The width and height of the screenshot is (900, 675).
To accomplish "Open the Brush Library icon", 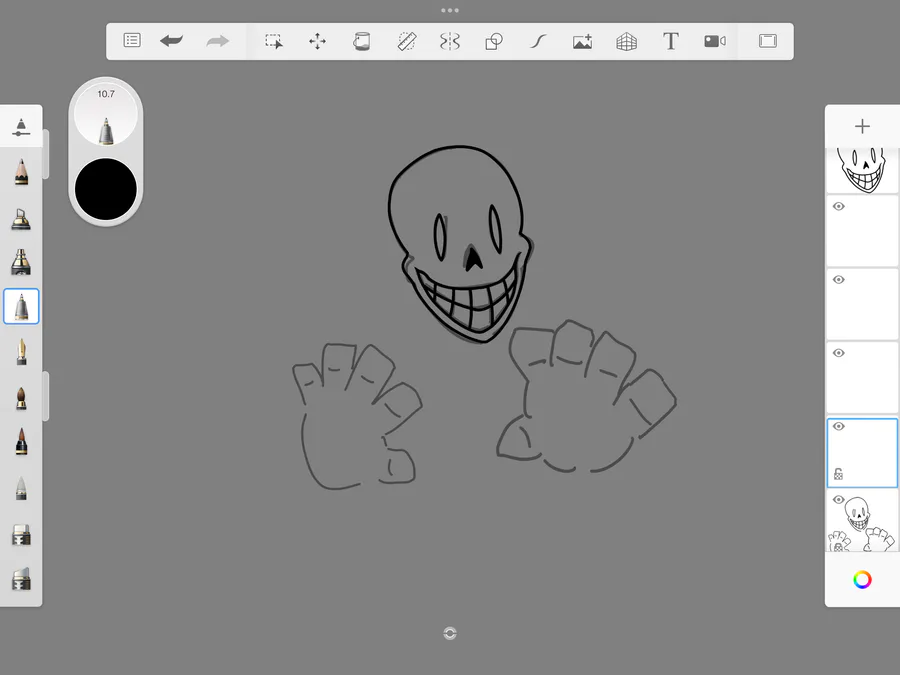I will coord(21,127).
